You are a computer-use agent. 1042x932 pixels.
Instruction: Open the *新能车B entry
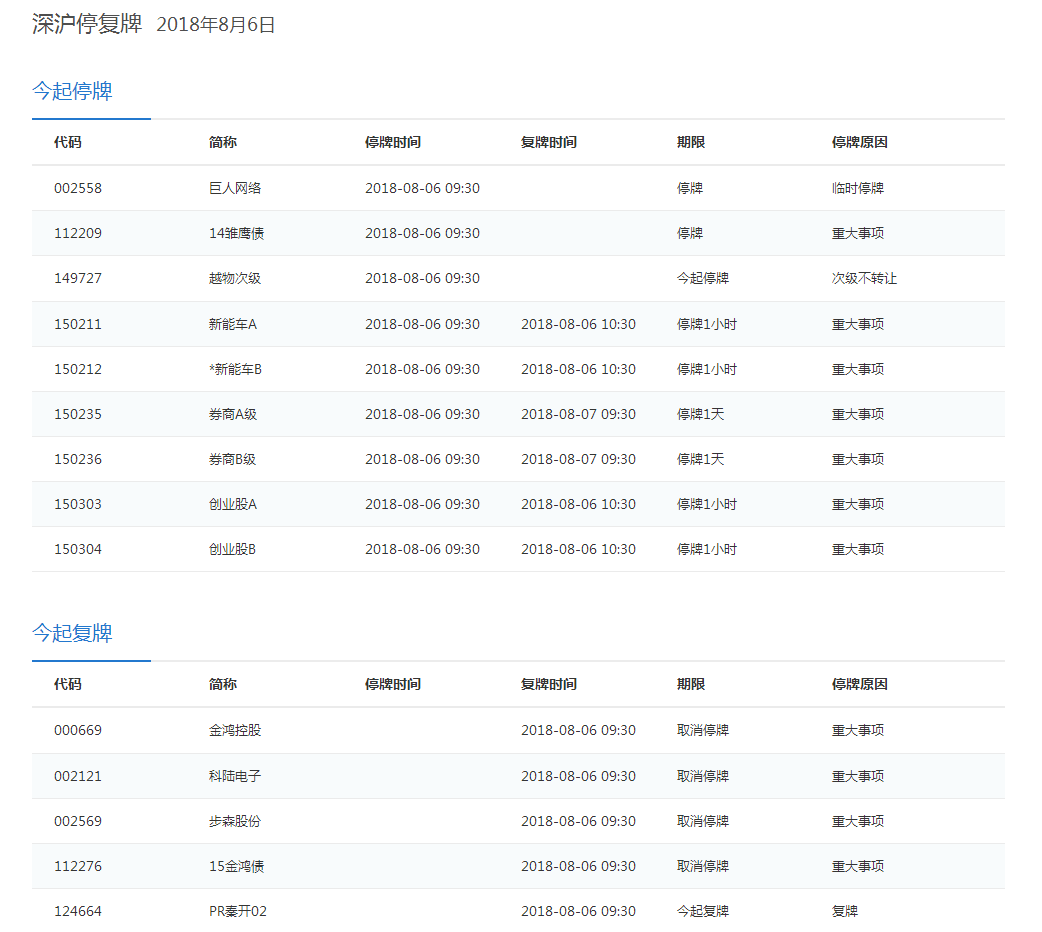[x=235, y=369]
